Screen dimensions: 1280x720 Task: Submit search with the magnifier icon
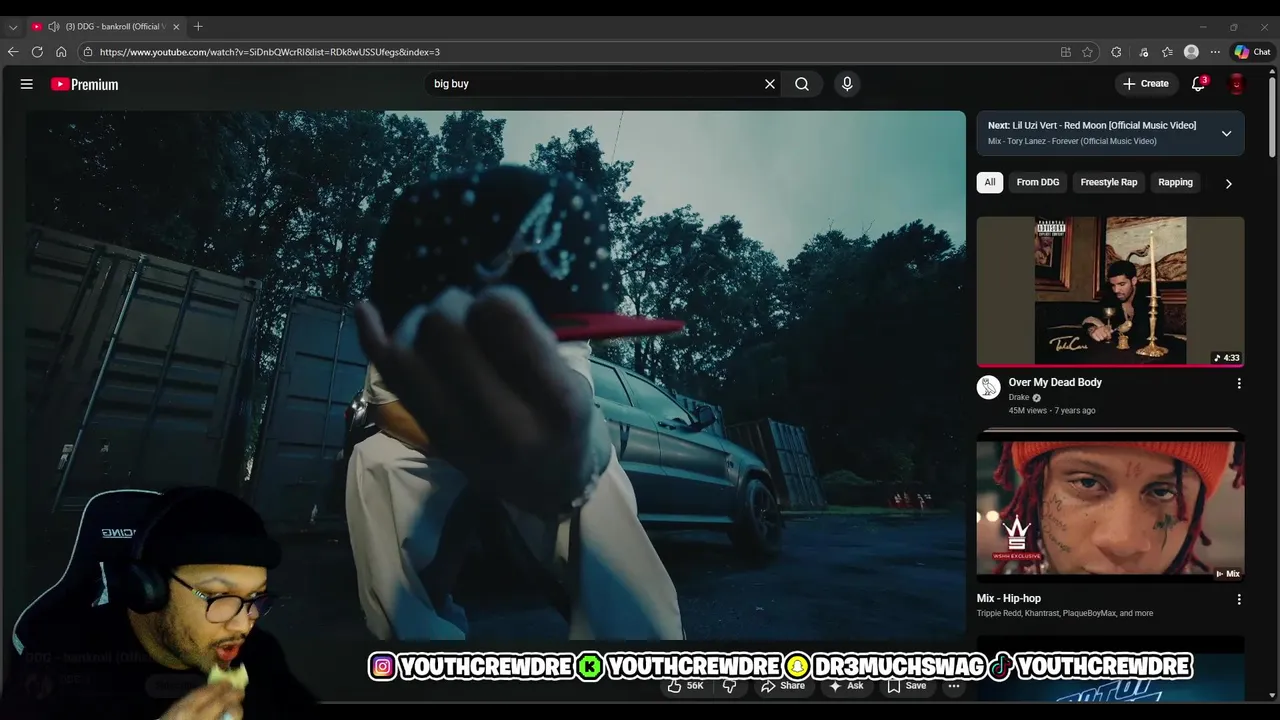[802, 84]
